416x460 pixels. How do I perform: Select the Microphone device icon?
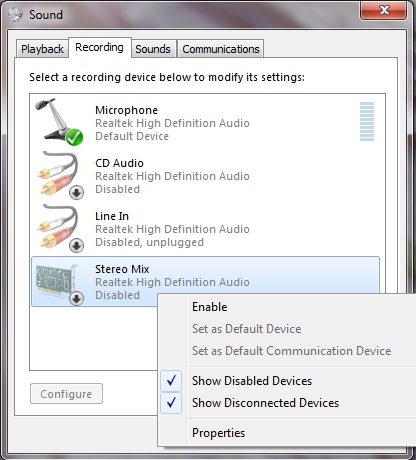tap(59, 122)
